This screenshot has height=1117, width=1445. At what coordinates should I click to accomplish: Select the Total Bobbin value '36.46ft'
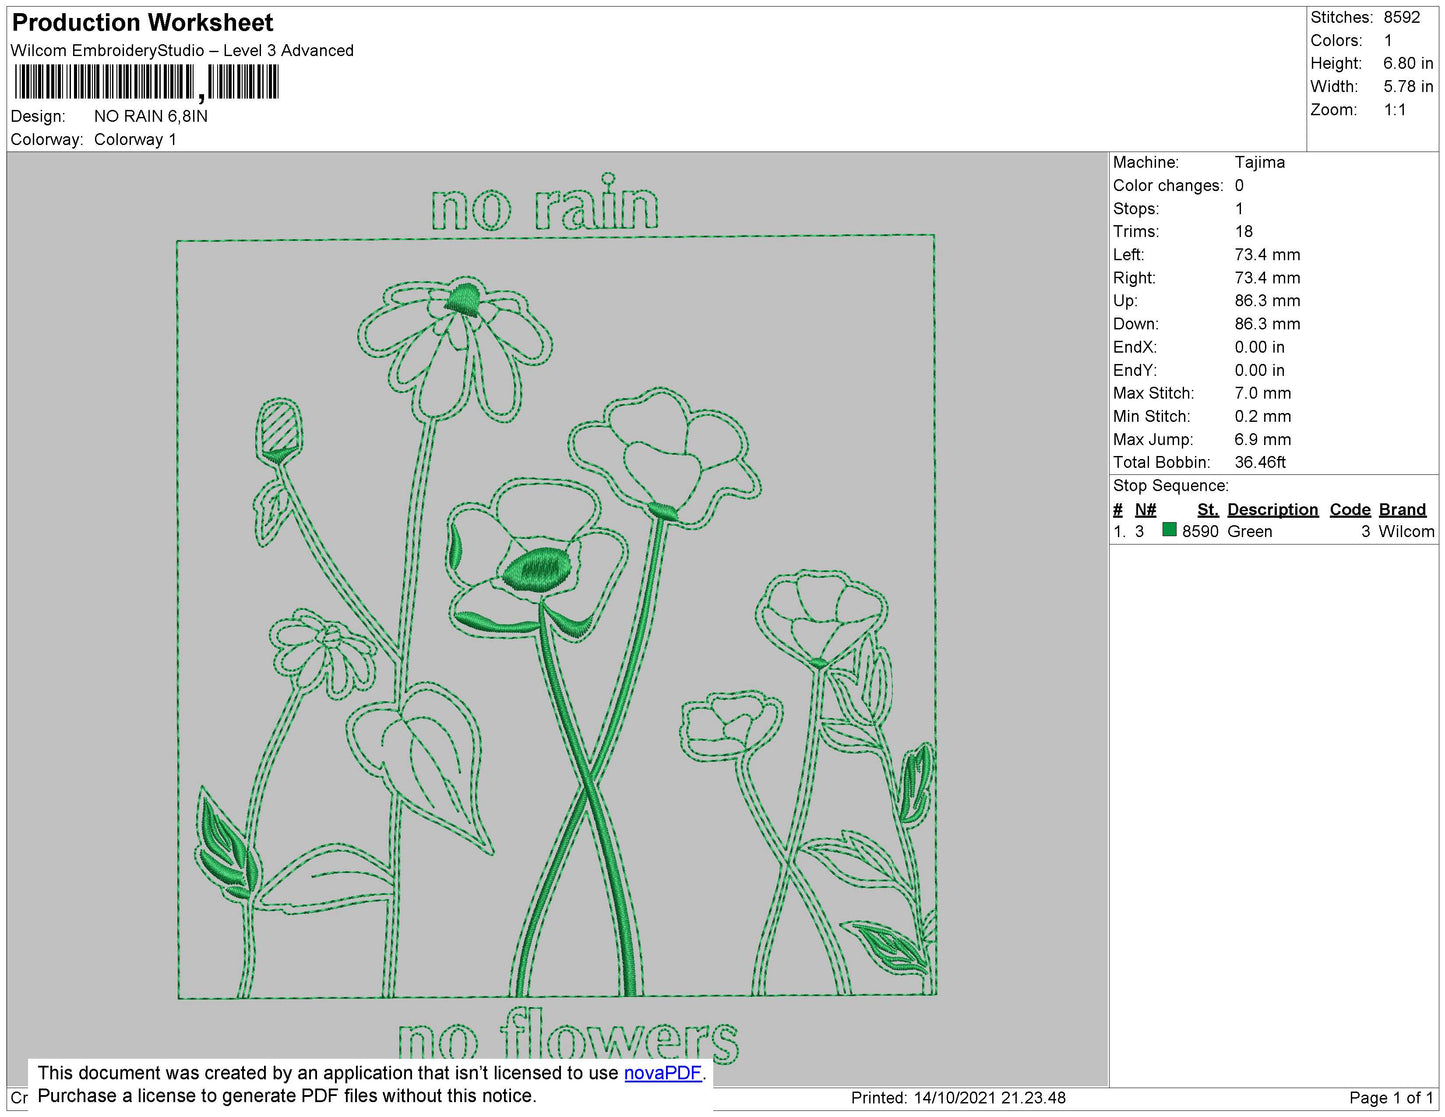[x=1260, y=463]
